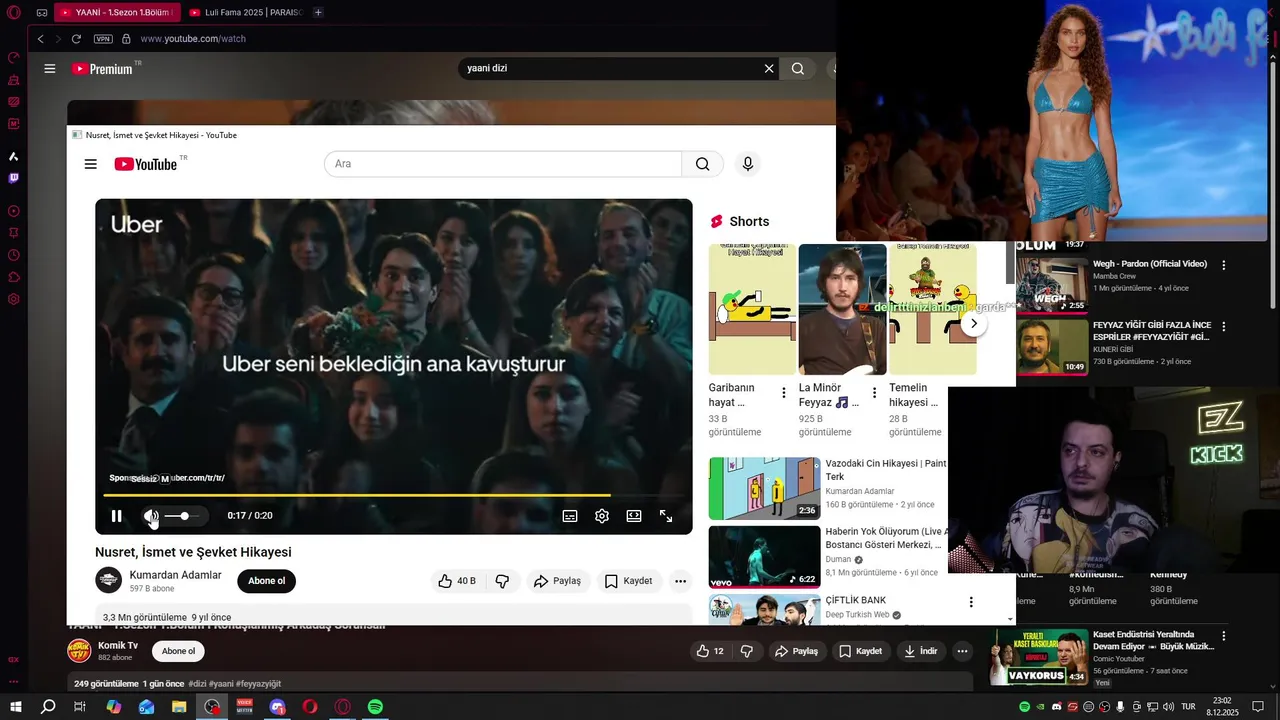Open a new browser tab
Viewport: 1280px width, 720px height.
tap(318, 12)
